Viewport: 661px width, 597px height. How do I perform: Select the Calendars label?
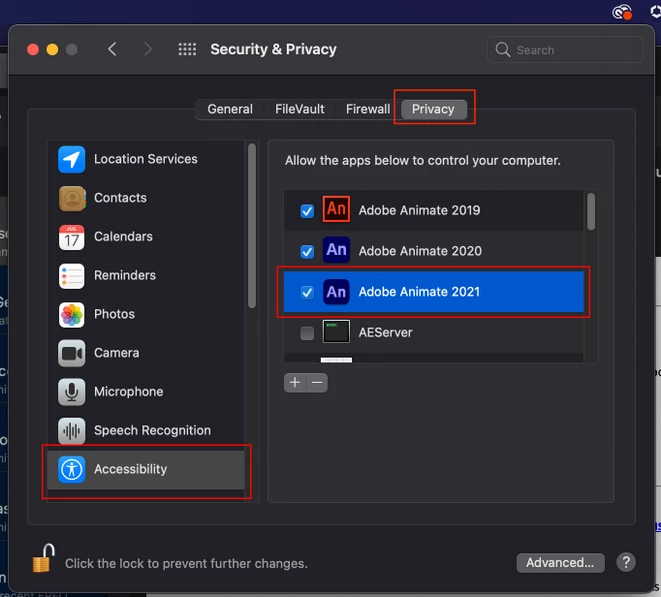click(x=124, y=237)
